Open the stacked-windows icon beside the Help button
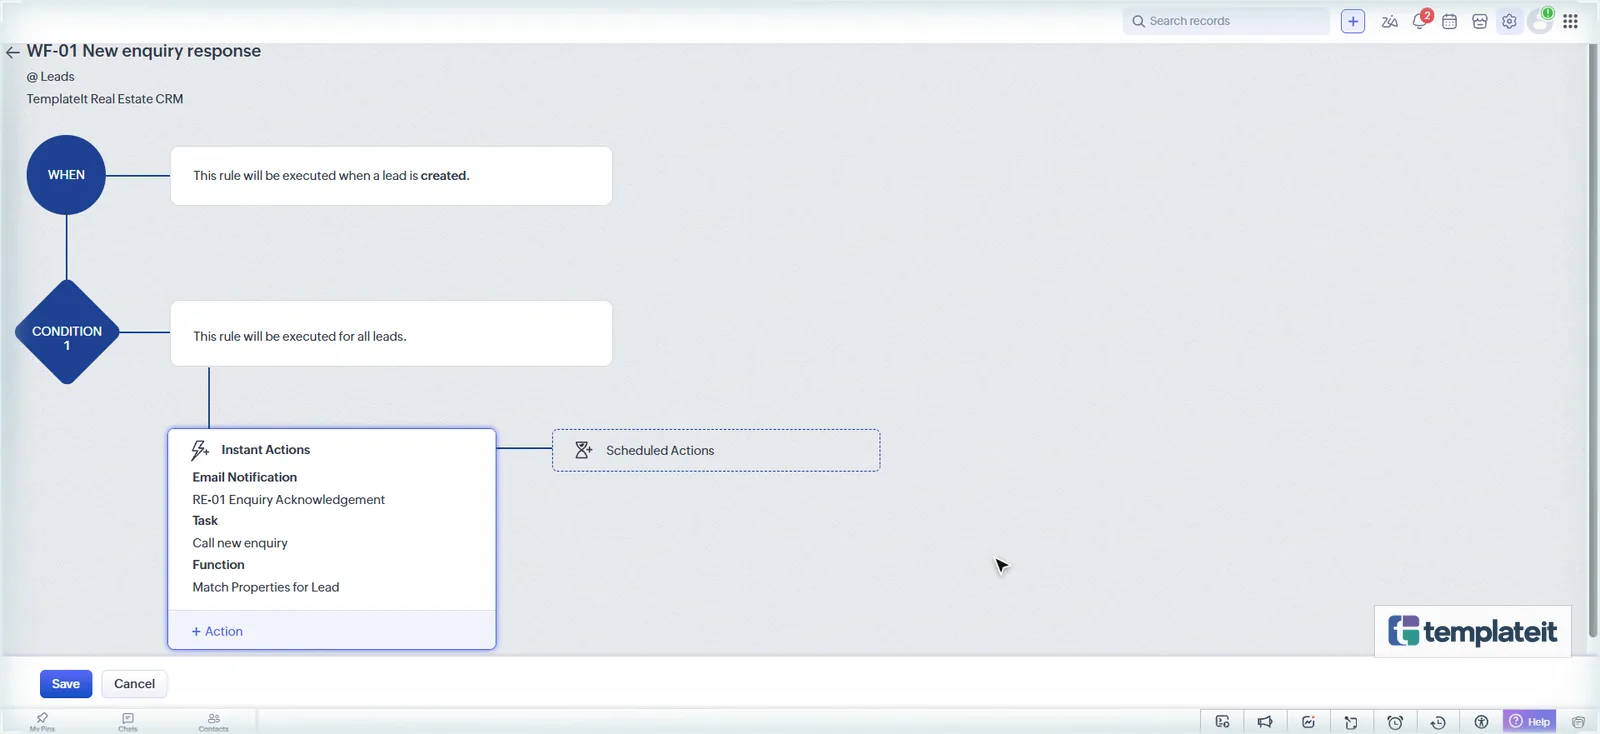Viewport: 1600px width, 734px height. pos(1578,722)
